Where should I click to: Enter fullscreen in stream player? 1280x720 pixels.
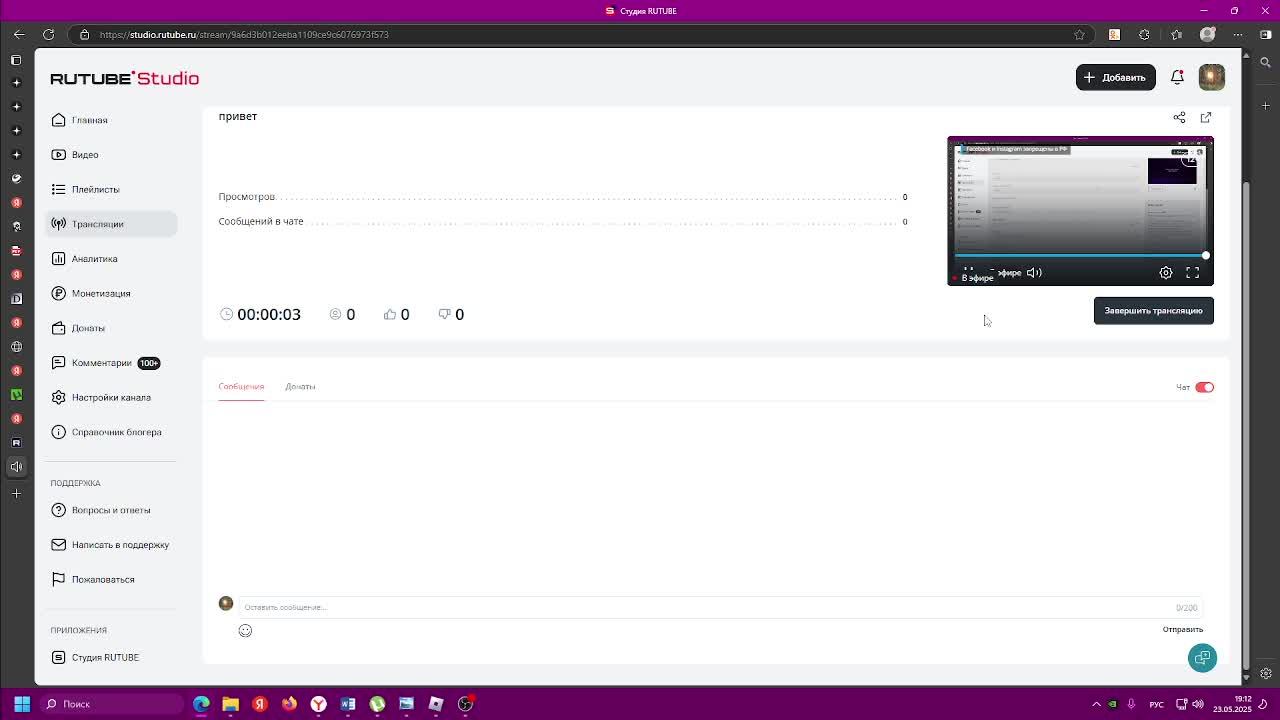[x=1192, y=272]
